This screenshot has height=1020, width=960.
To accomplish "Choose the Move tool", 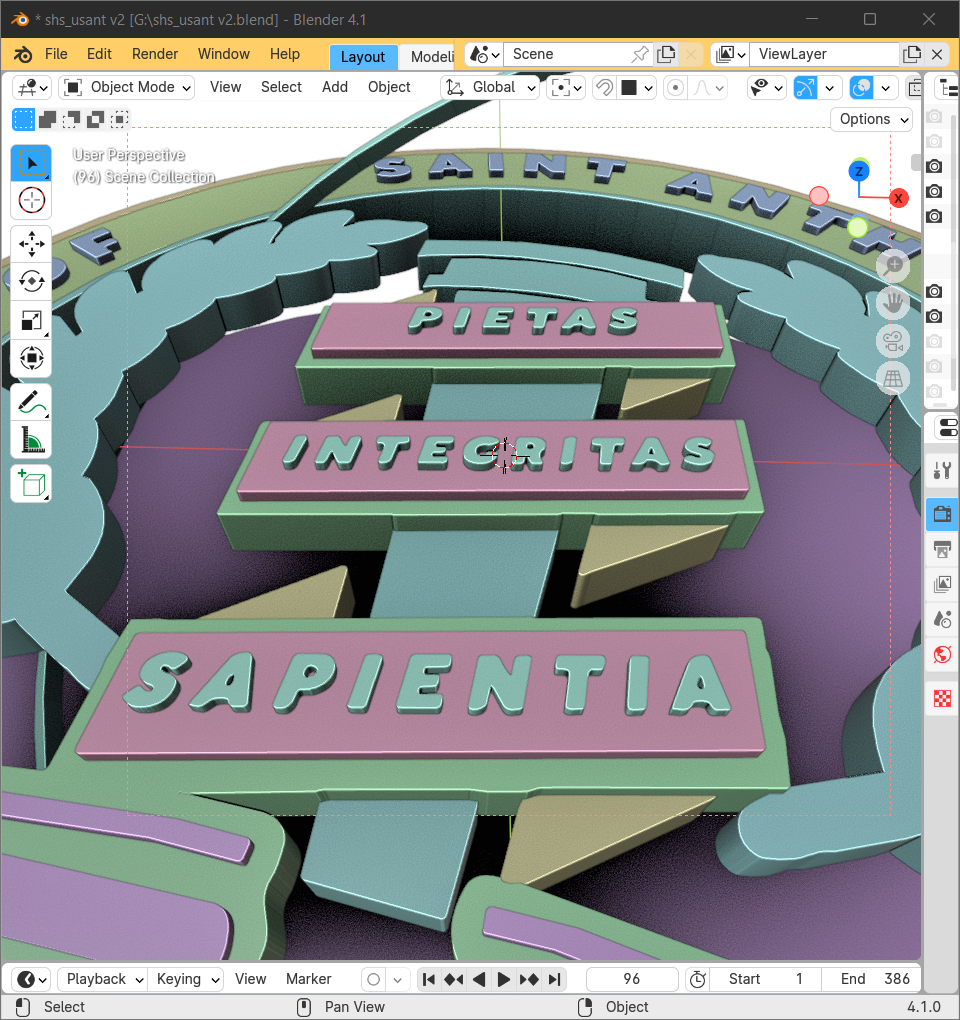I will tap(31, 244).
